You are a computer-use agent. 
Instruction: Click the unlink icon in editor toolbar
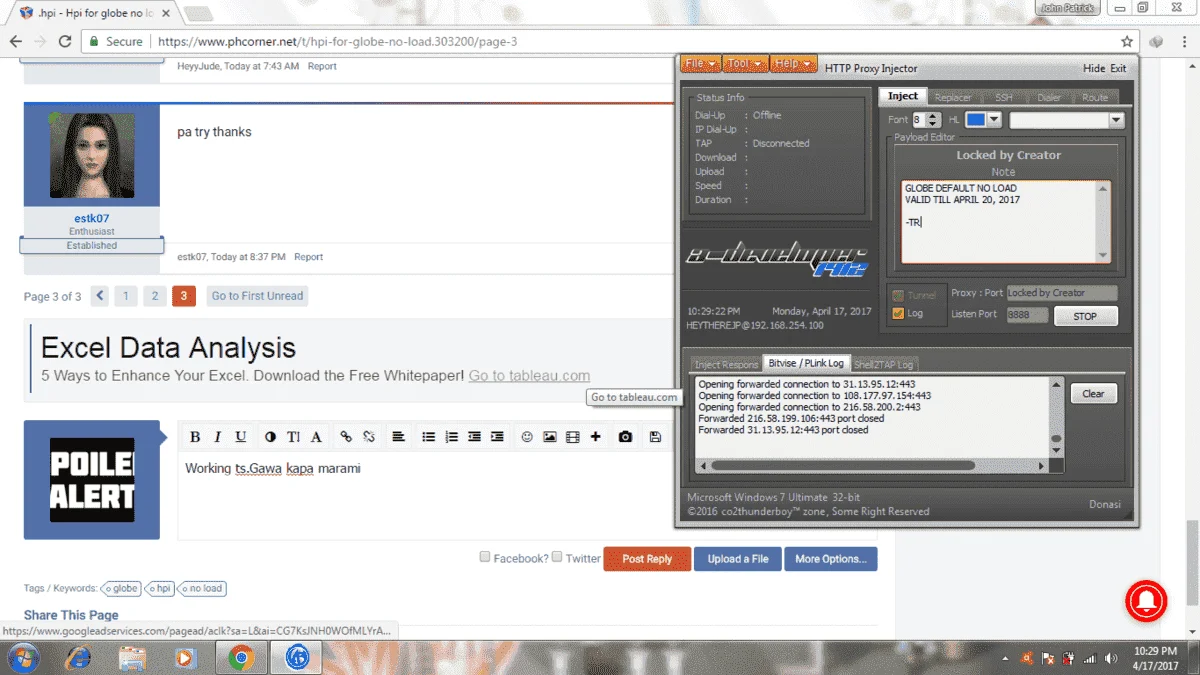click(x=369, y=437)
